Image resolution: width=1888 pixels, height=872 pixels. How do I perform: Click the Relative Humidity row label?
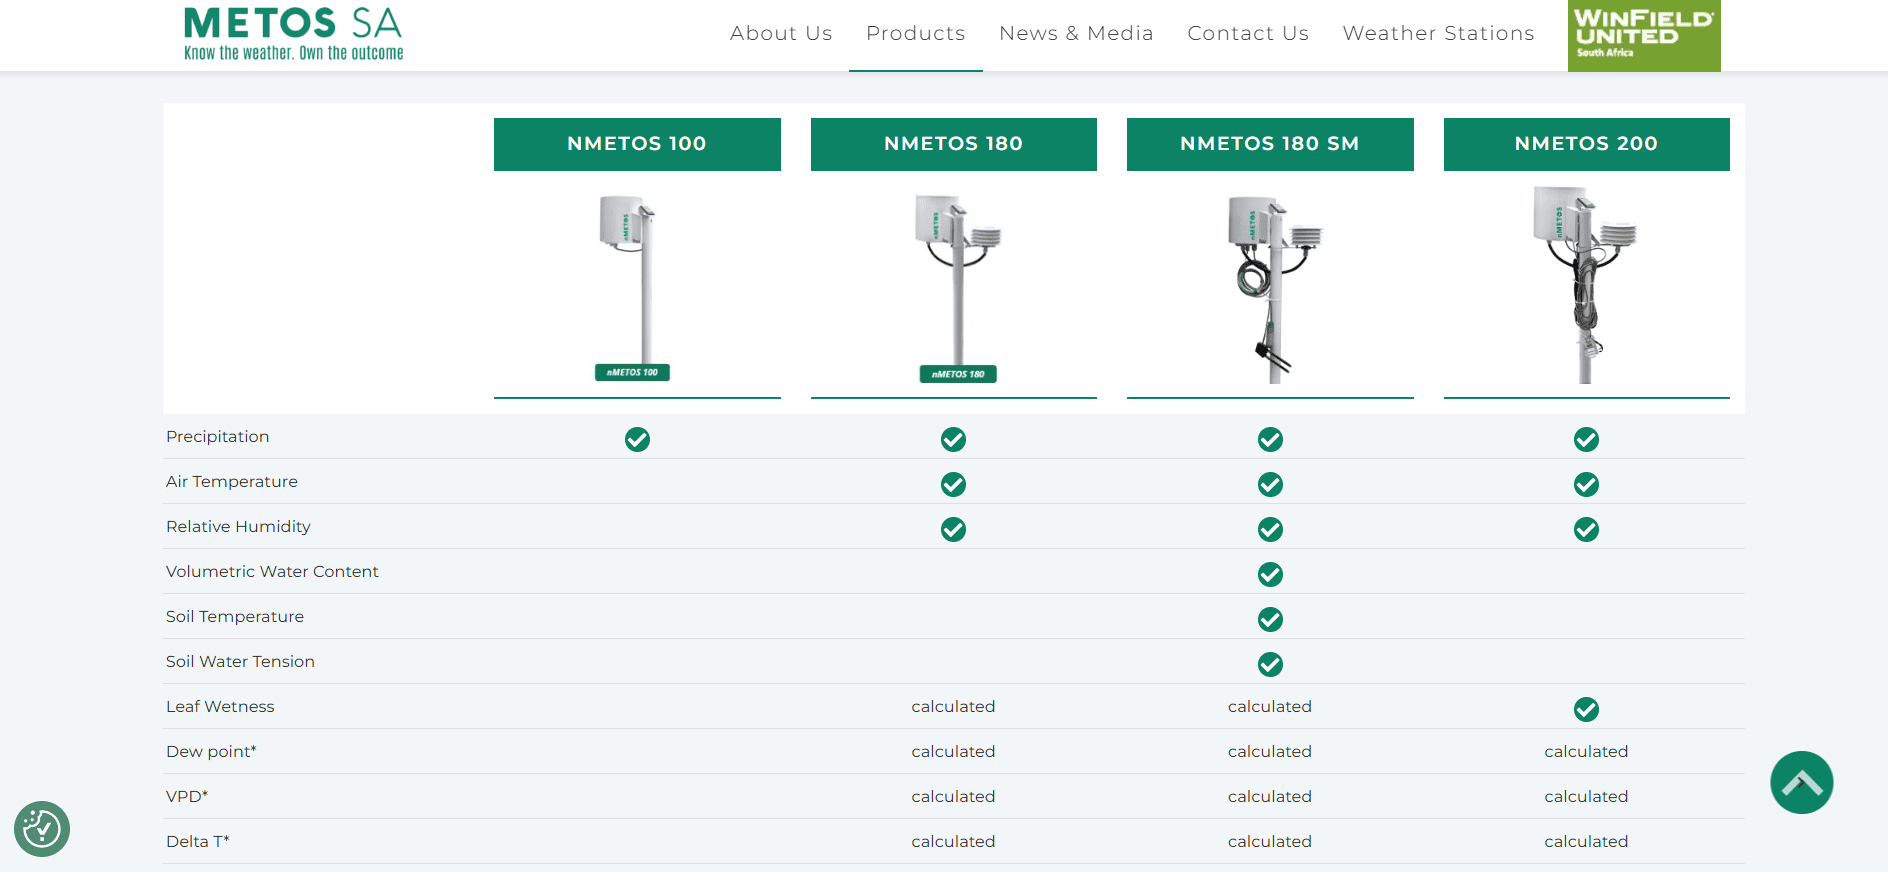[238, 526]
